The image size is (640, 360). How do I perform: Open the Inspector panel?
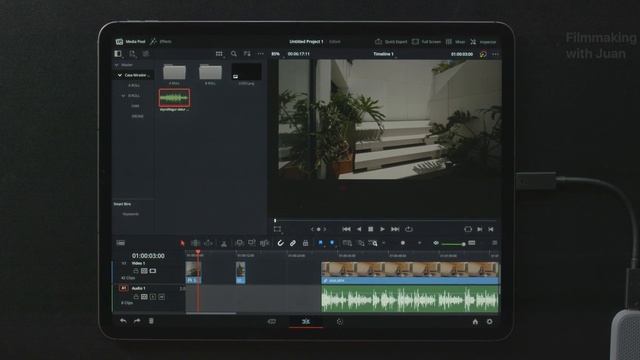pos(483,42)
